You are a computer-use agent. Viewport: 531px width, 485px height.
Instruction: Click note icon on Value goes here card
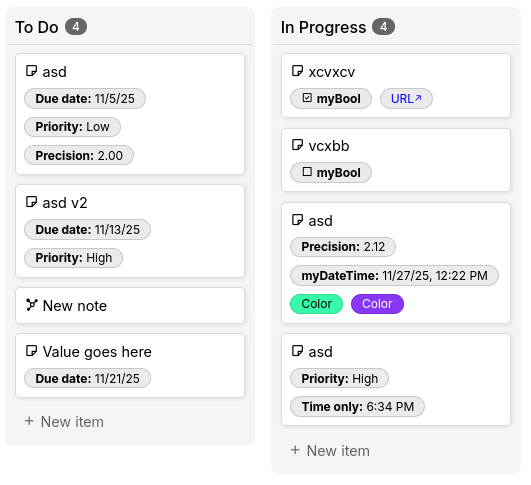(31, 351)
